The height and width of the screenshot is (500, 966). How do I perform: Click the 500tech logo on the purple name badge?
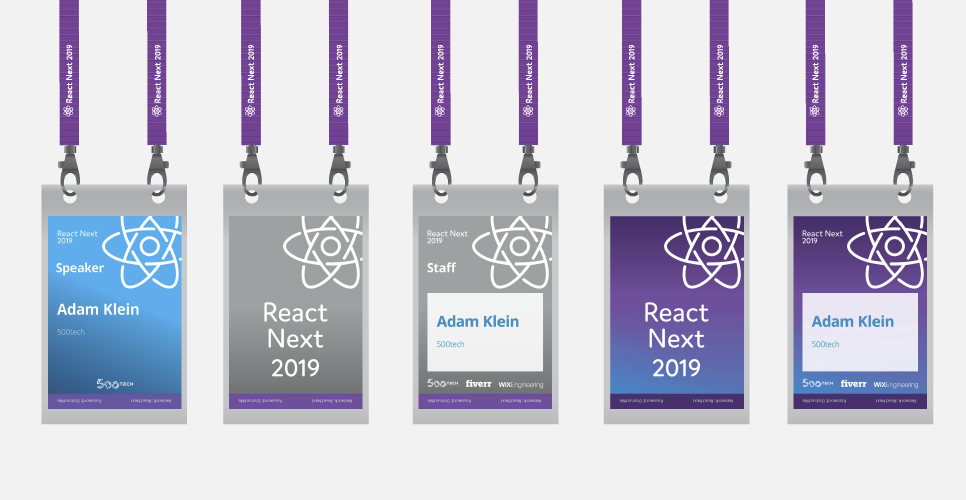pos(818,383)
